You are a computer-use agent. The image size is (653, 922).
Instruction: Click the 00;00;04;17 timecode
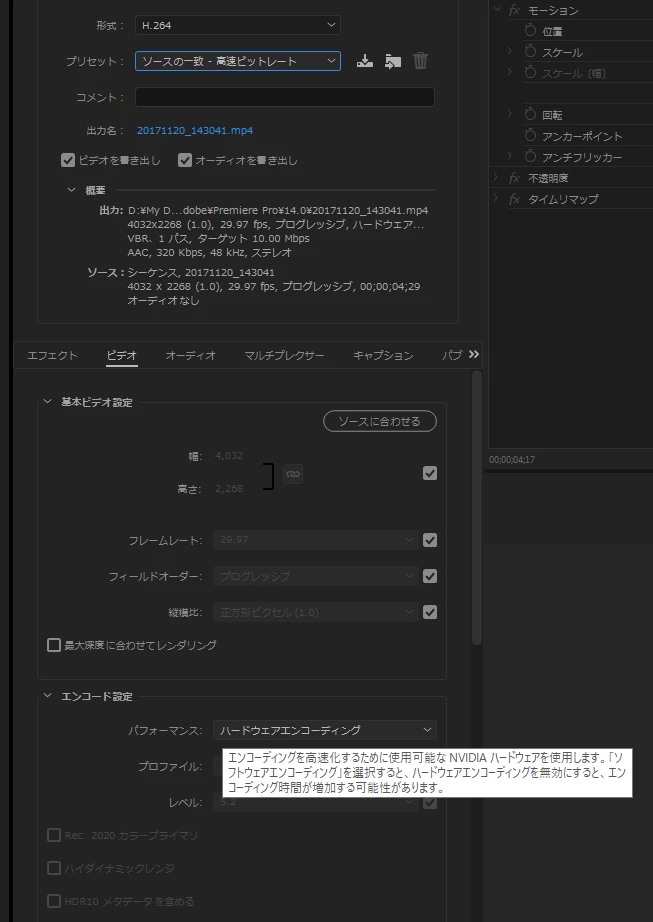[512, 460]
